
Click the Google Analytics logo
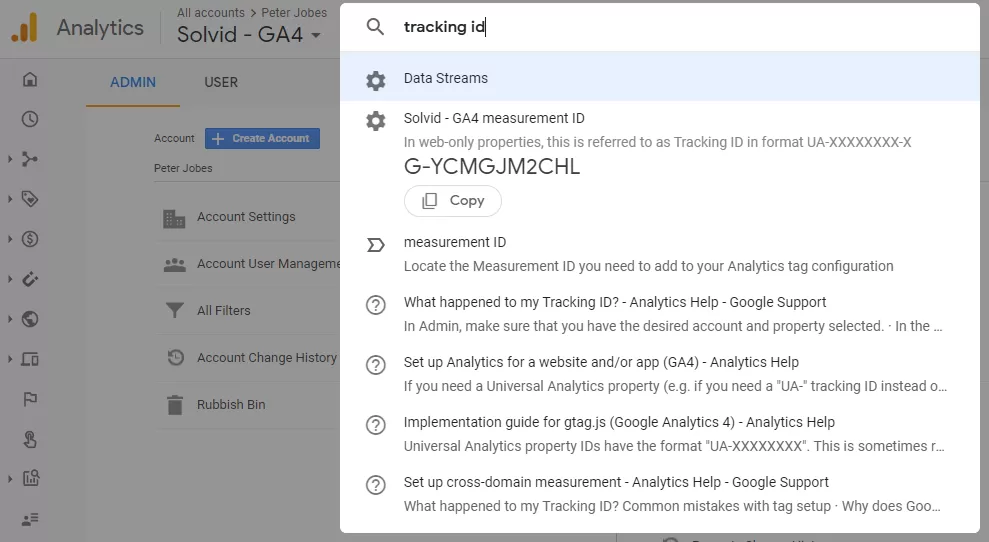click(25, 27)
